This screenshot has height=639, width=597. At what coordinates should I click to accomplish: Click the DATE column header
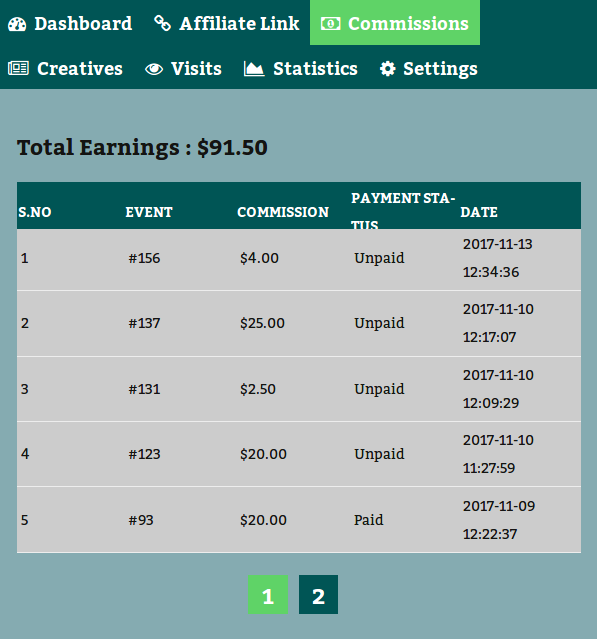click(x=479, y=212)
